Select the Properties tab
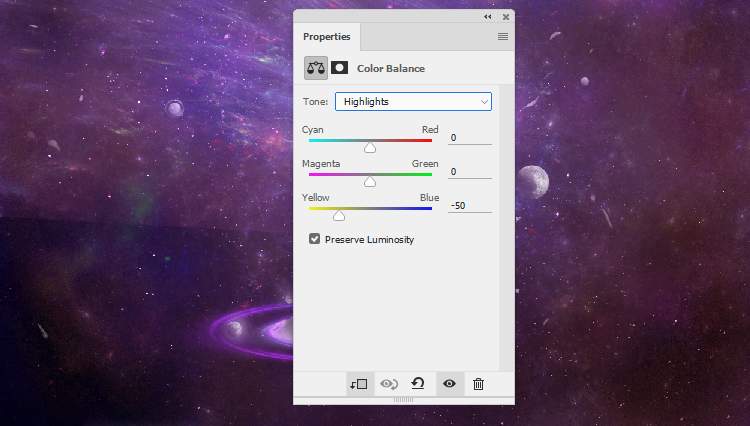The width and height of the screenshot is (750, 426). click(327, 37)
